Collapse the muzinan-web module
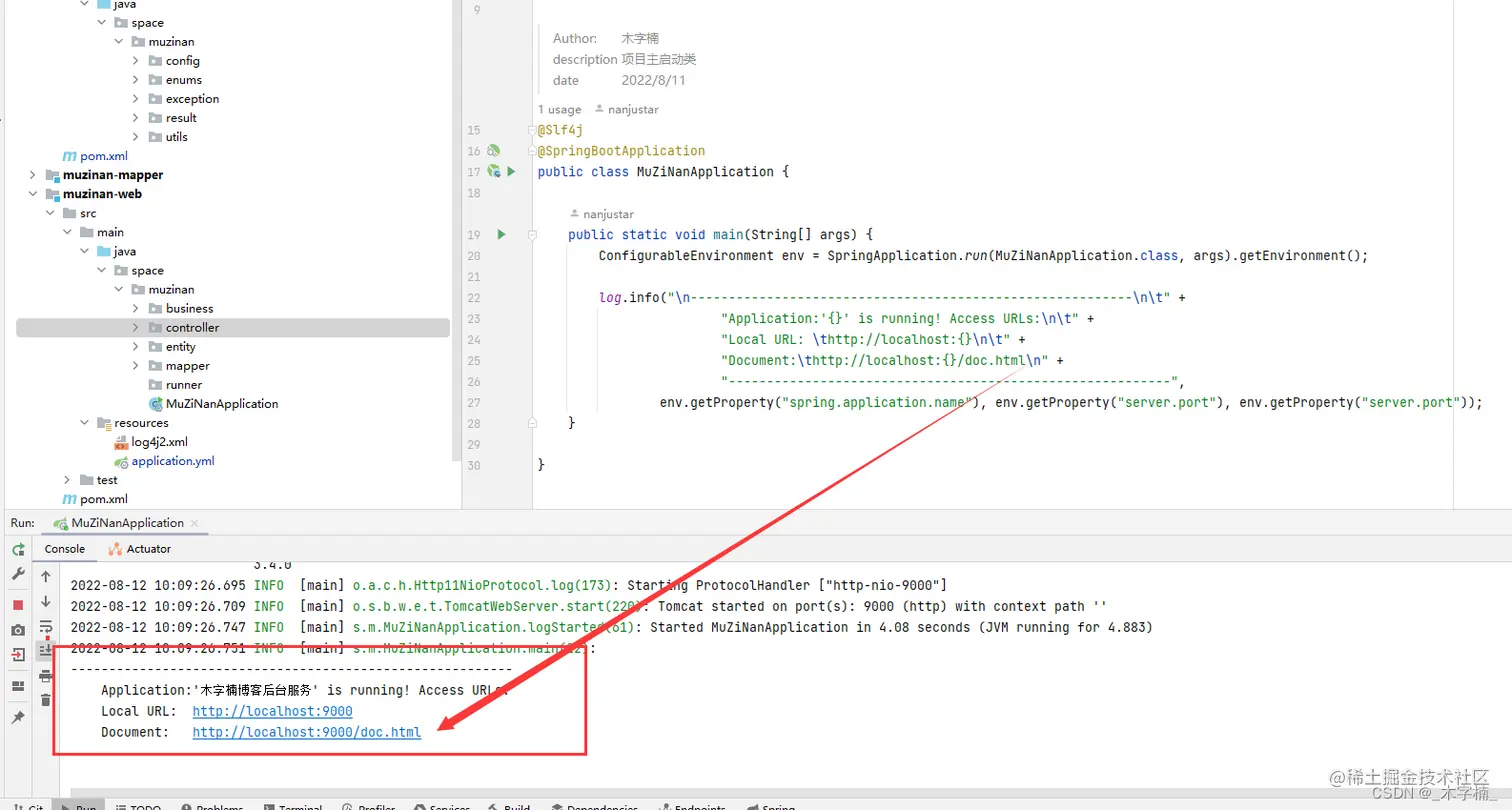 pos(33,194)
